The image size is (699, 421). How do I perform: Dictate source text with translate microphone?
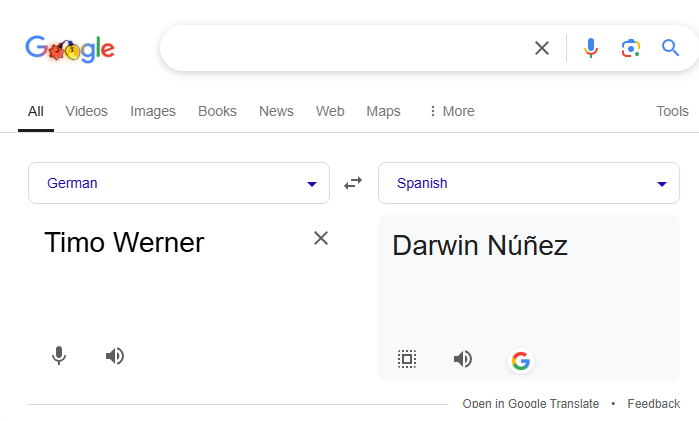point(59,356)
